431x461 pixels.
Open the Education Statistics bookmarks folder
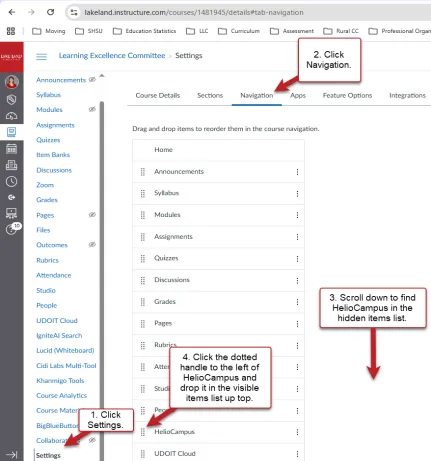pyautogui.click(x=145, y=31)
